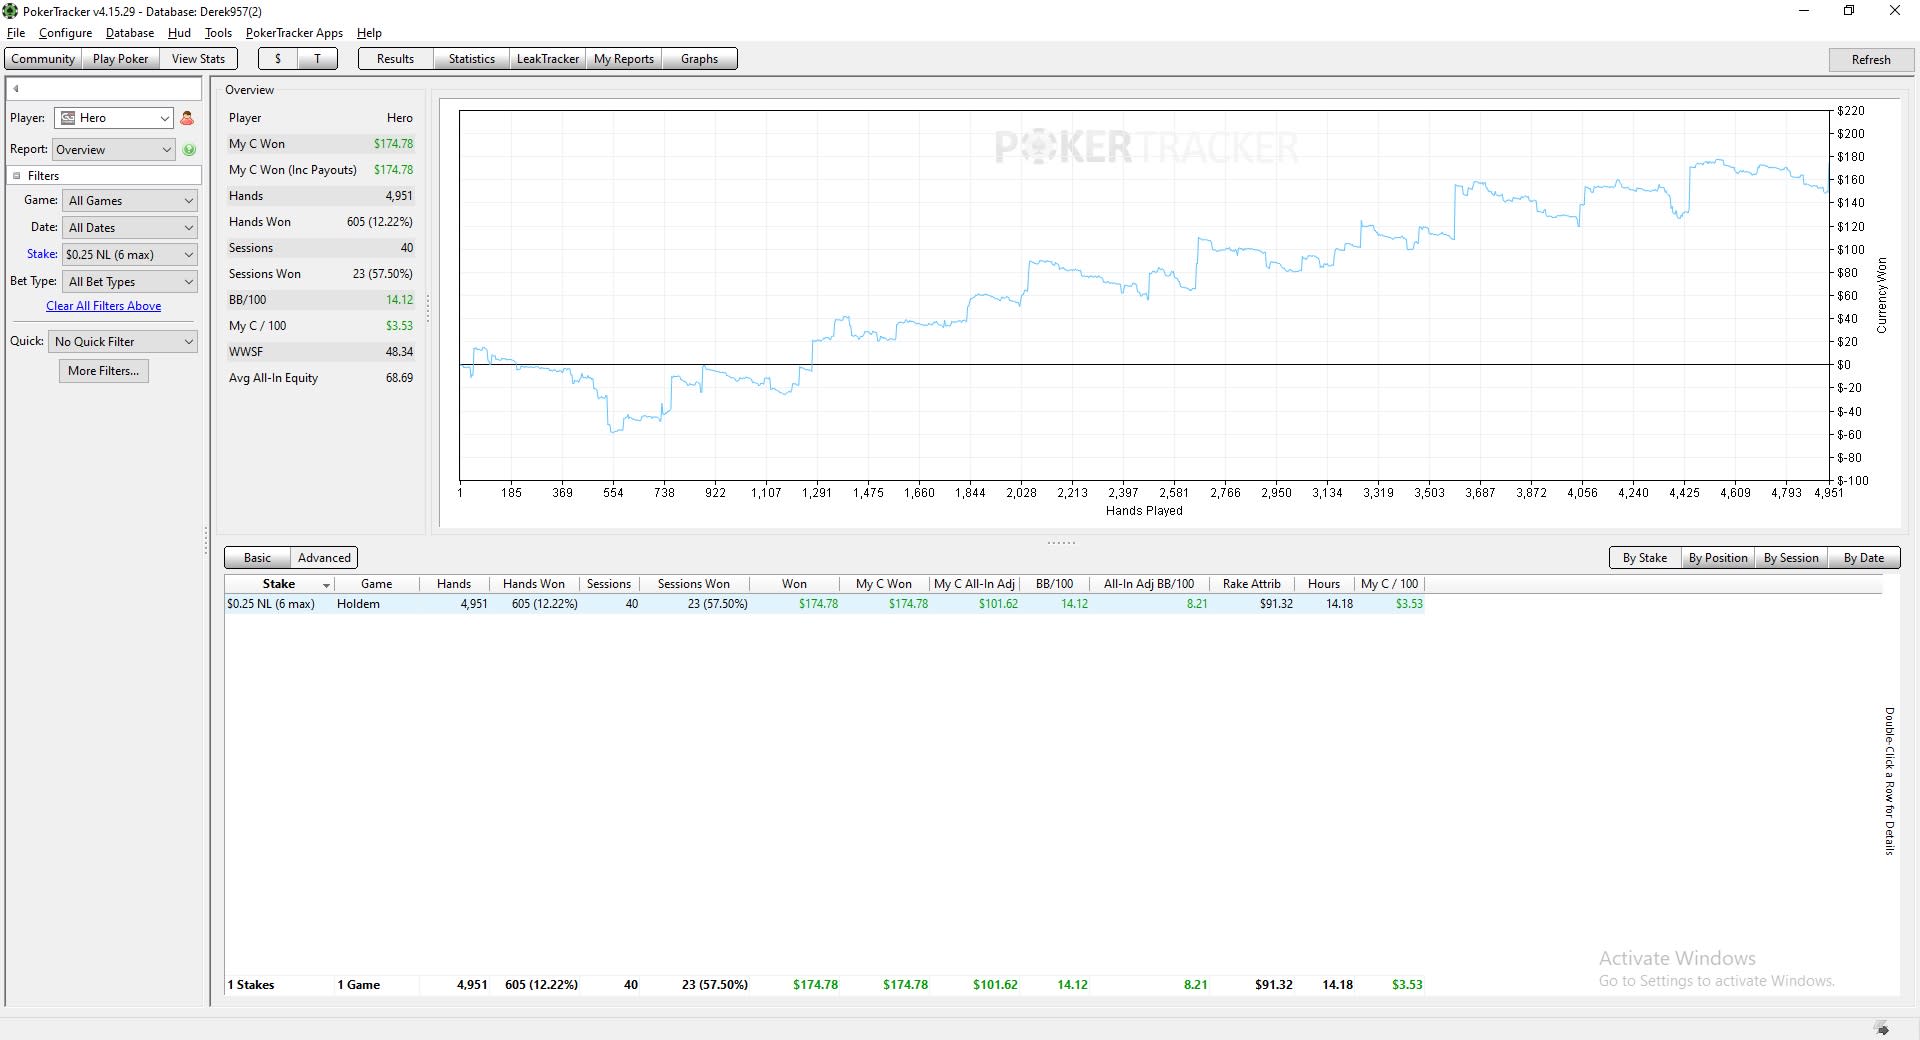Click the blue Stake filter label
The width and height of the screenshot is (1920, 1040).
pos(42,254)
